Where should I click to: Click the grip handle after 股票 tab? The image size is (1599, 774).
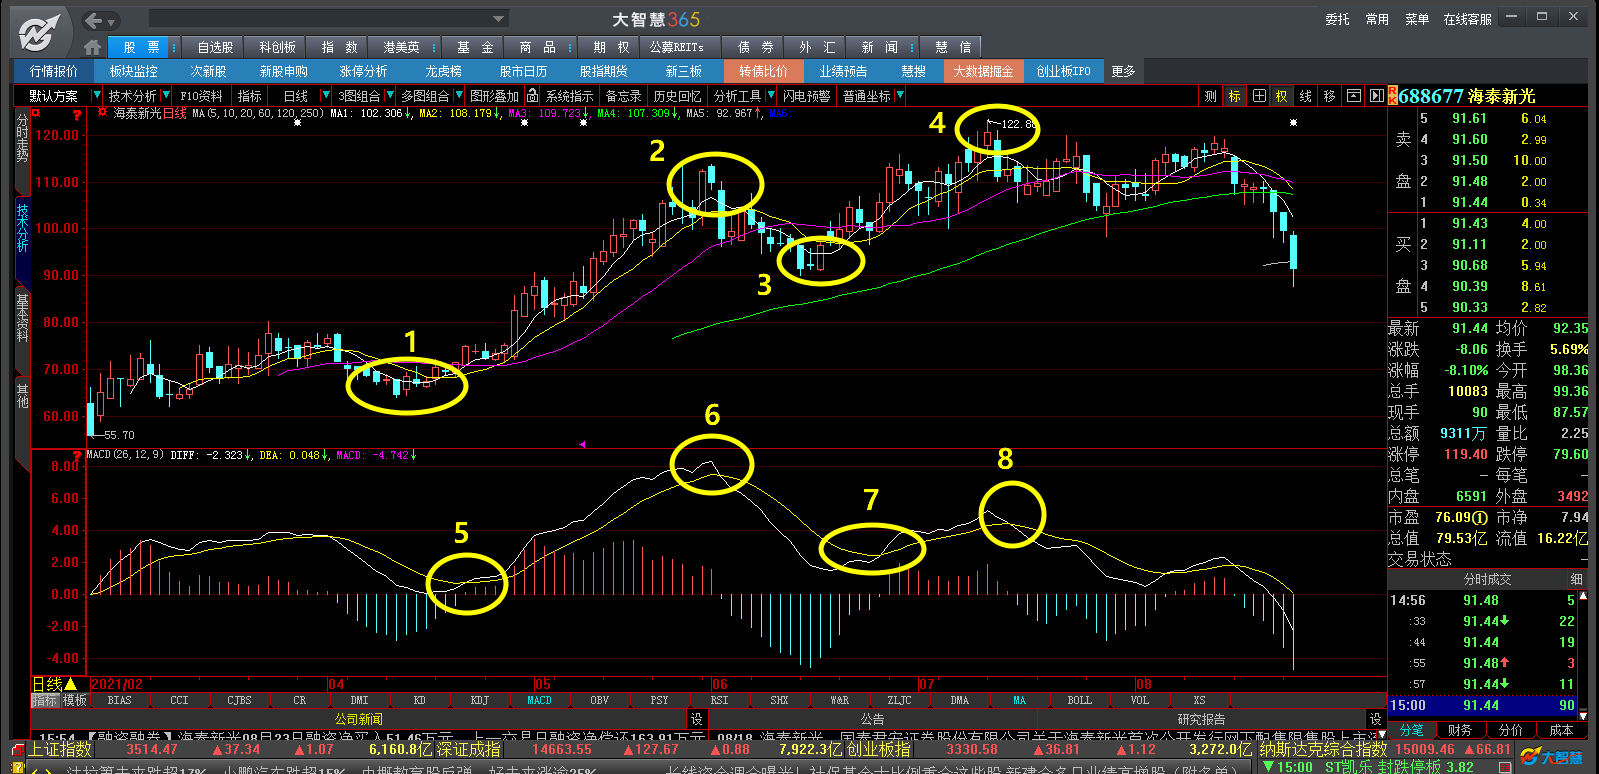174,47
